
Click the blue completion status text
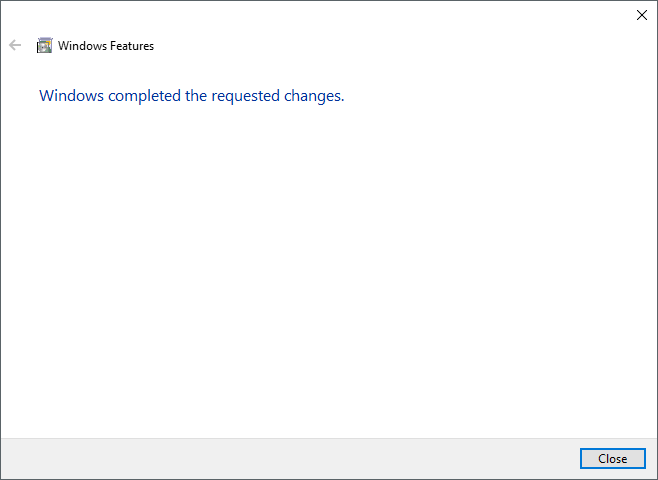191,96
